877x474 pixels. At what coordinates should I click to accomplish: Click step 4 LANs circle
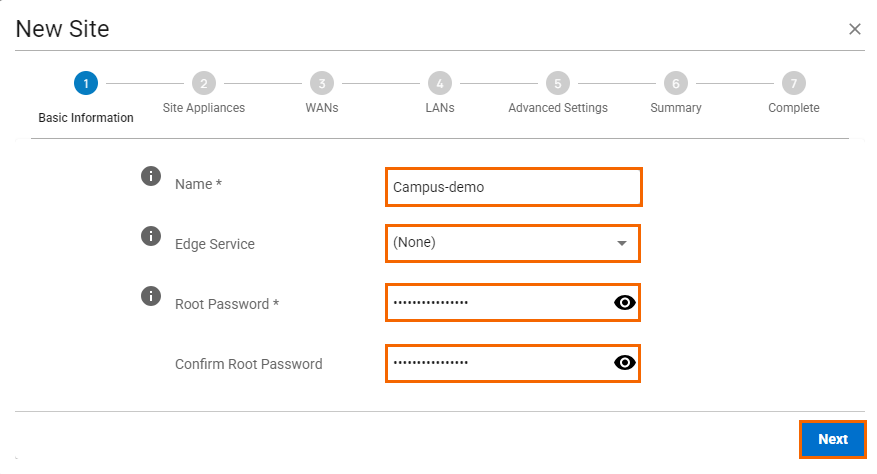[440, 83]
